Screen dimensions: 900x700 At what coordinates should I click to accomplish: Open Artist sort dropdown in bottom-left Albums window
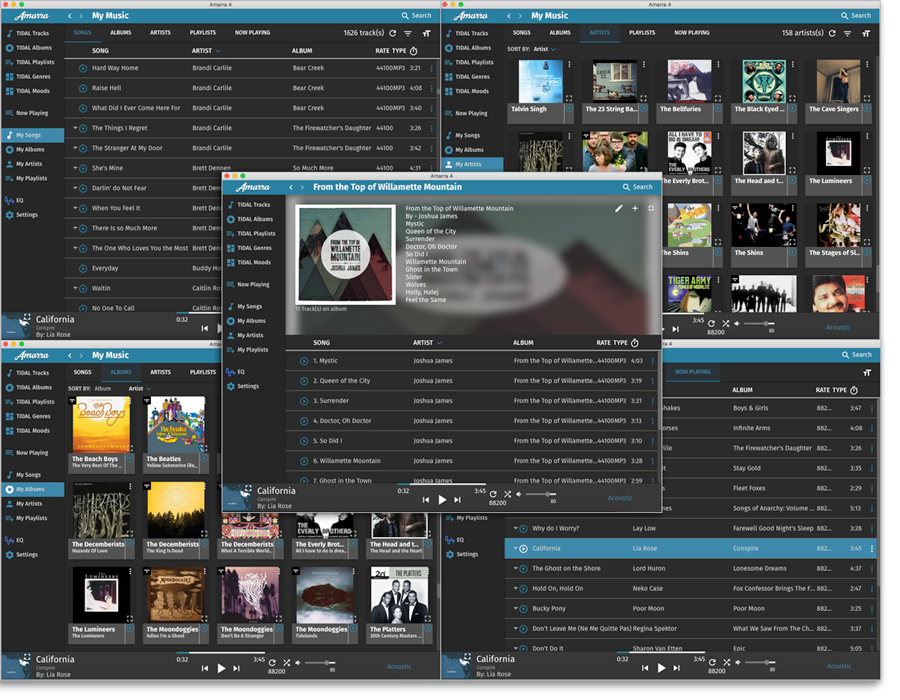[139, 389]
